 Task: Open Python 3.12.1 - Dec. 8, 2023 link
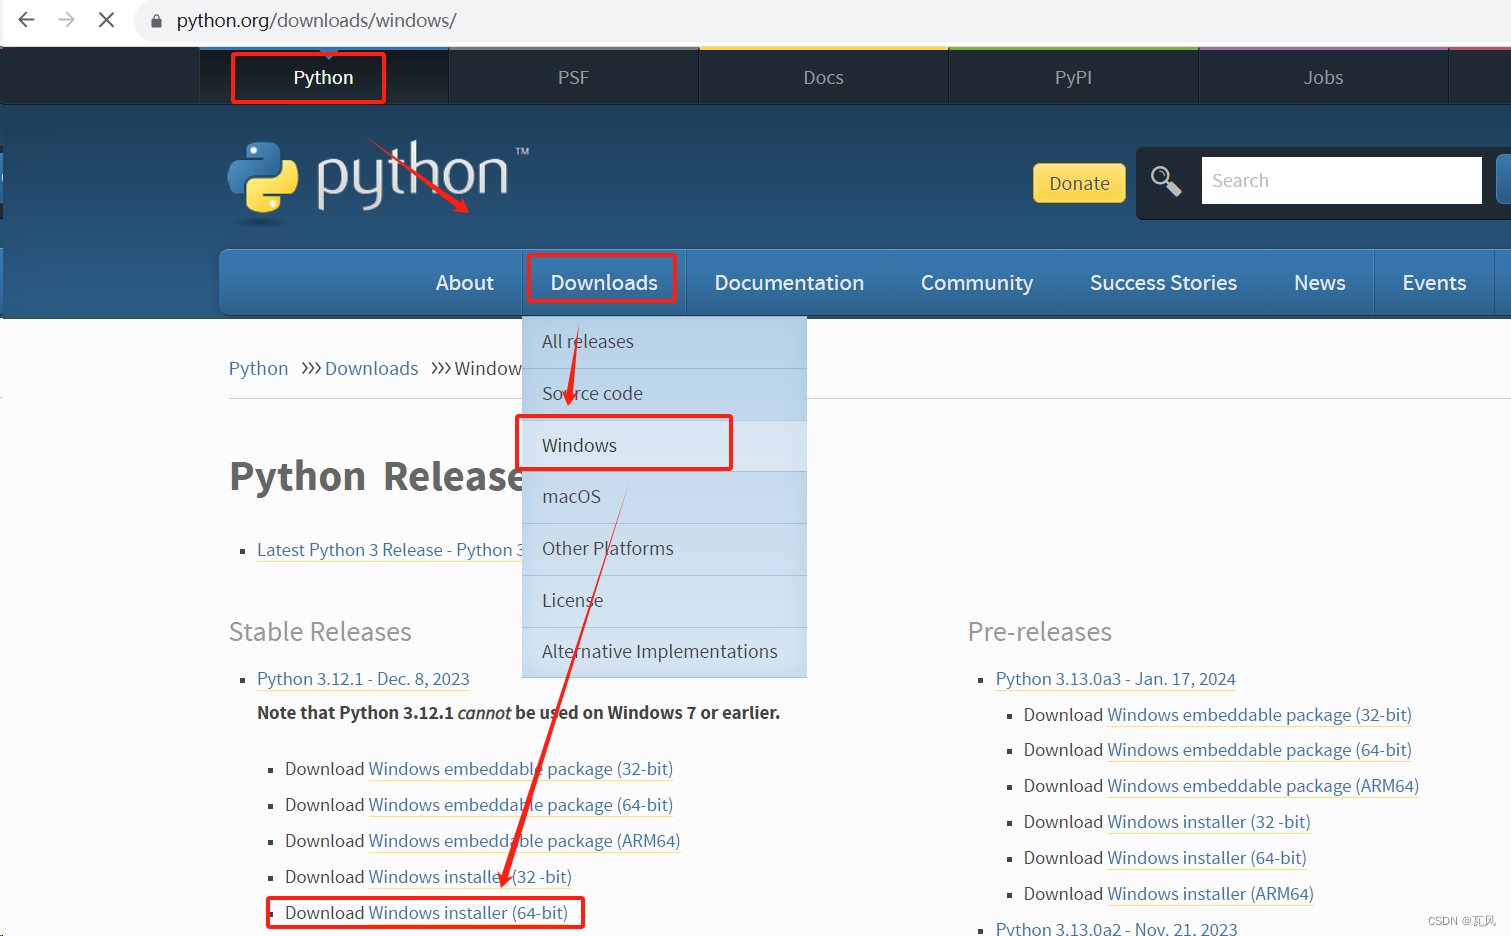[363, 679]
